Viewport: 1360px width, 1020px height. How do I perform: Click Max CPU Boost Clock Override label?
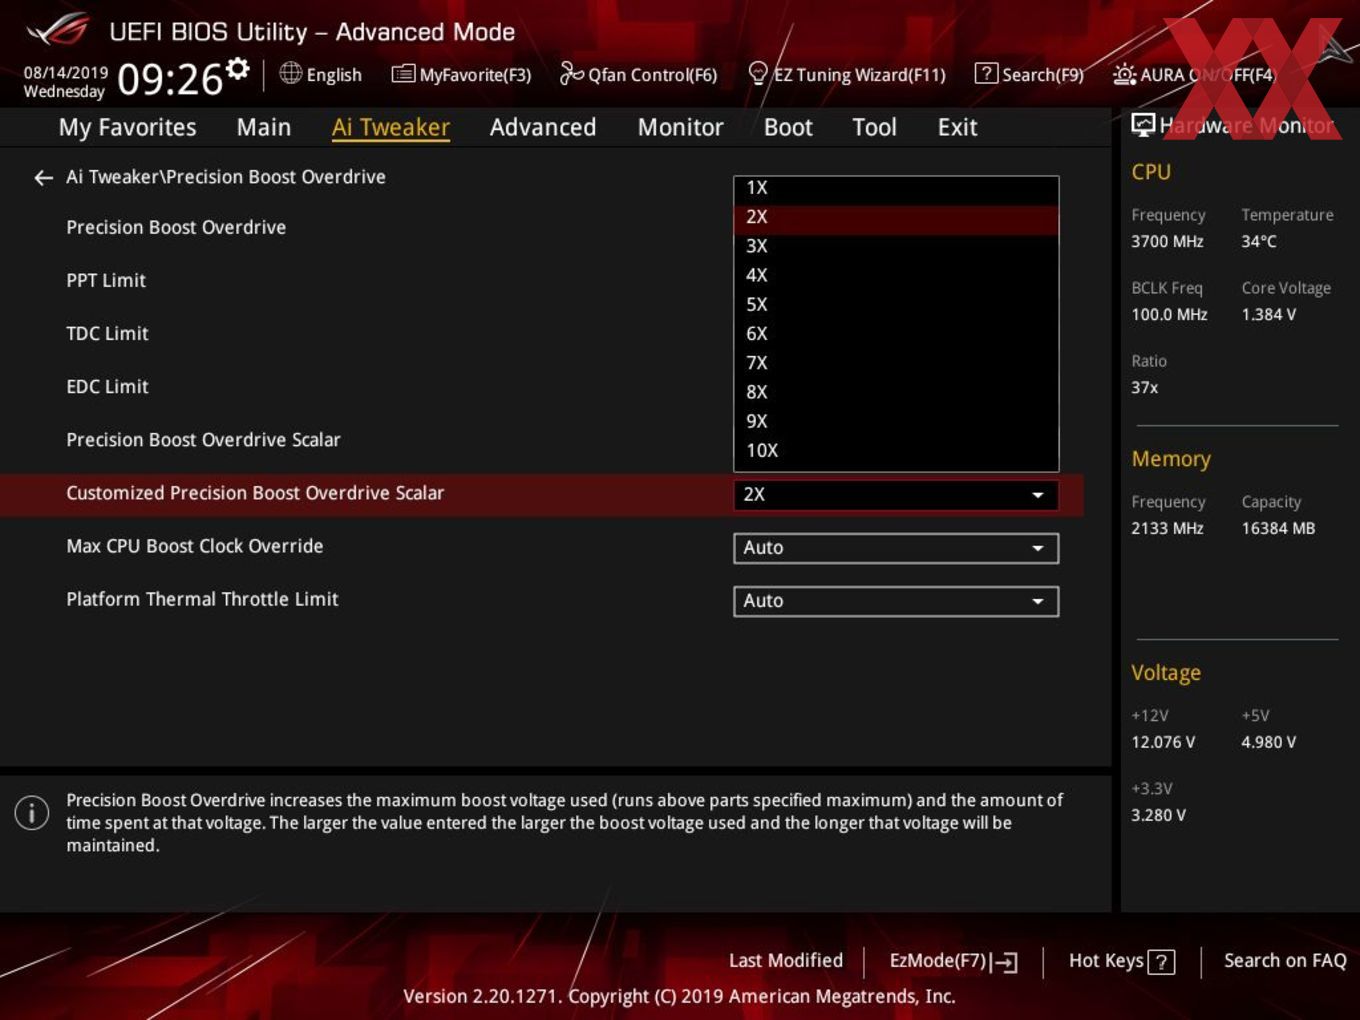click(195, 546)
